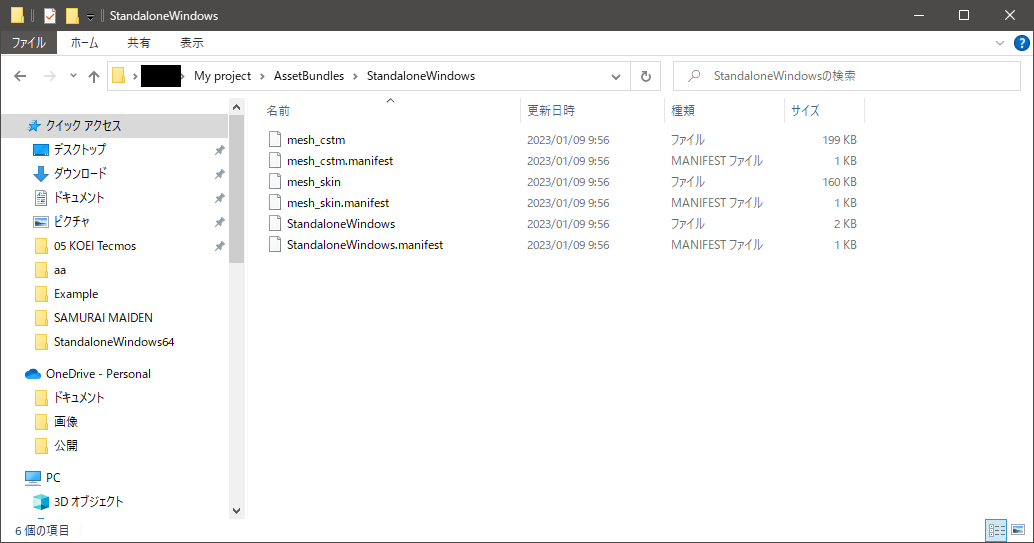Open 3D オブジェクト in navigation pane
This screenshot has height=543, width=1034.
[88, 502]
